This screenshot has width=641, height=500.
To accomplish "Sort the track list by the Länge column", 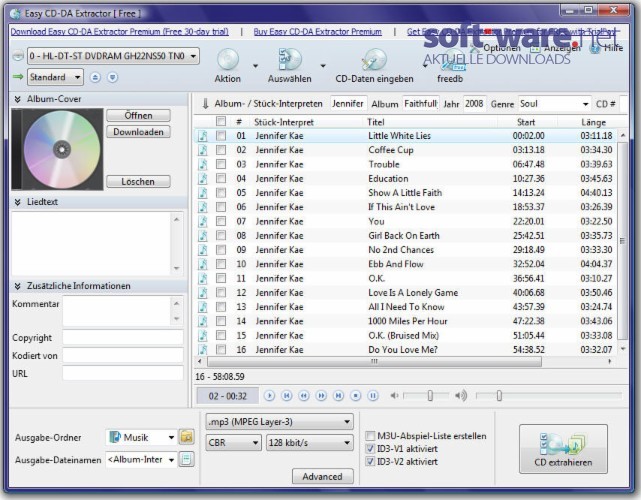I will tap(592, 122).
